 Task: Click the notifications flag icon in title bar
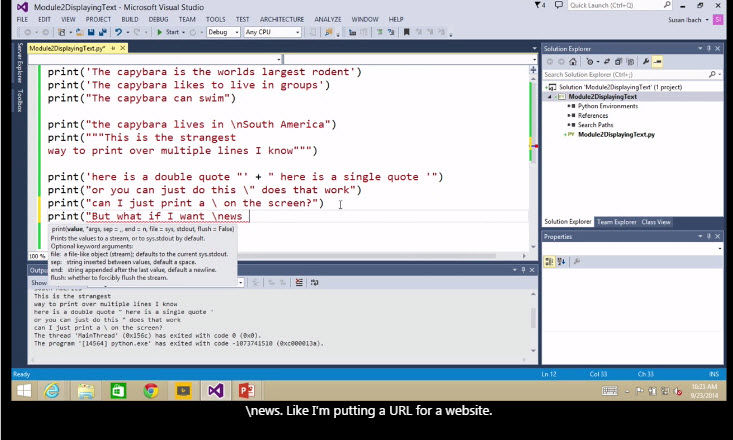coord(538,6)
